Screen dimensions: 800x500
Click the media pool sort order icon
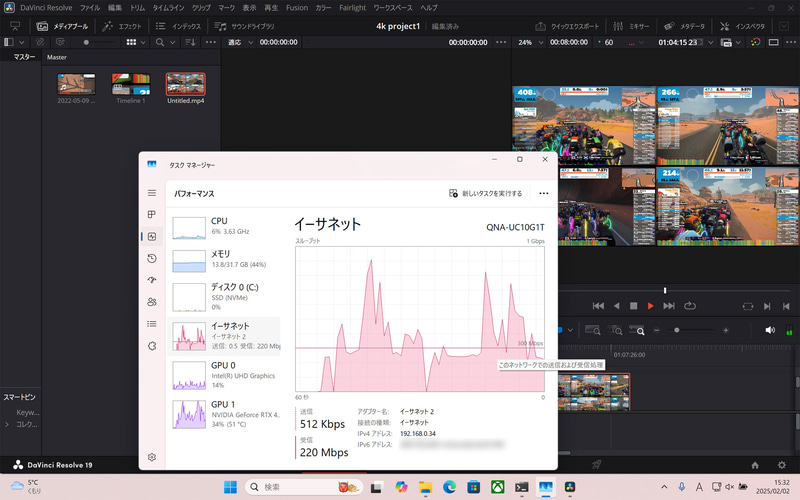(x=190, y=42)
